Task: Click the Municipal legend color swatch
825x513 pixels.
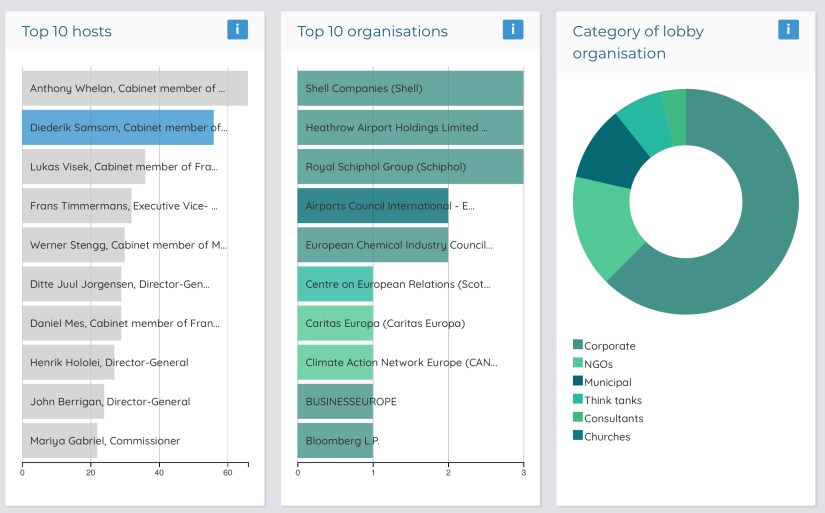Action: click(577, 382)
